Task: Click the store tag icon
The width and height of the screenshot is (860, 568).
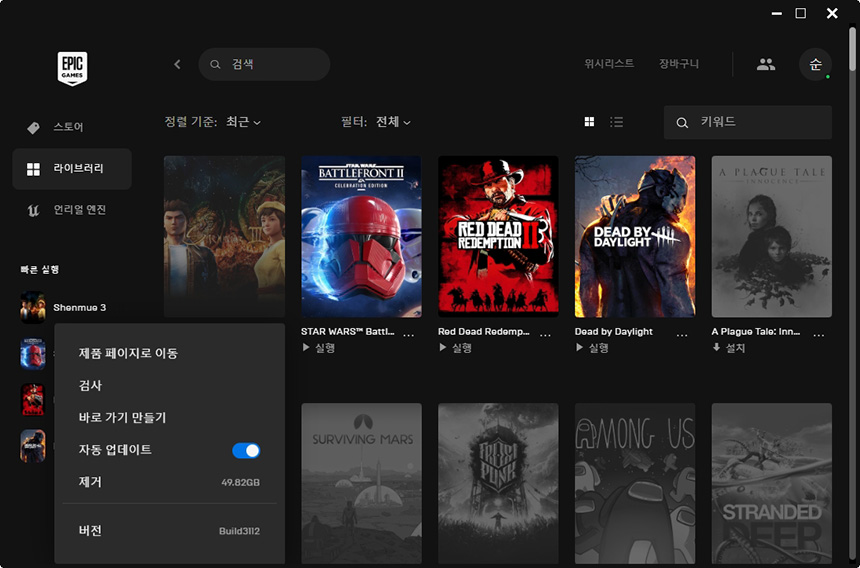Action: (33, 127)
